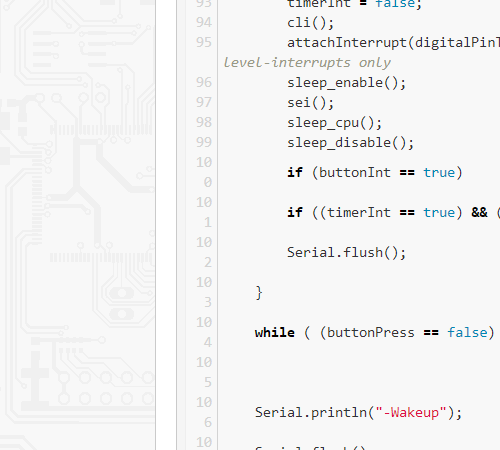
Task: Click line number 97
Action: point(204,103)
